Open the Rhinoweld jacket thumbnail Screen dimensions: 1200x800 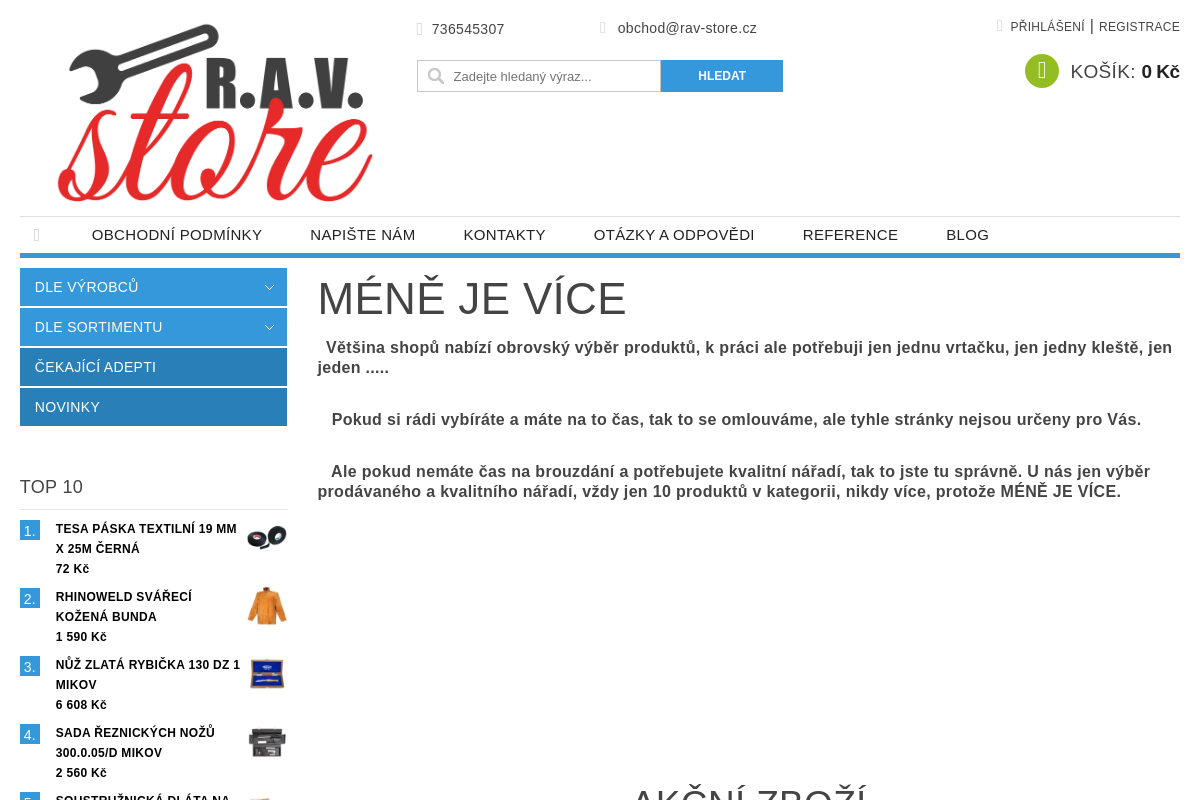pyautogui.click(x=267, y=606)
